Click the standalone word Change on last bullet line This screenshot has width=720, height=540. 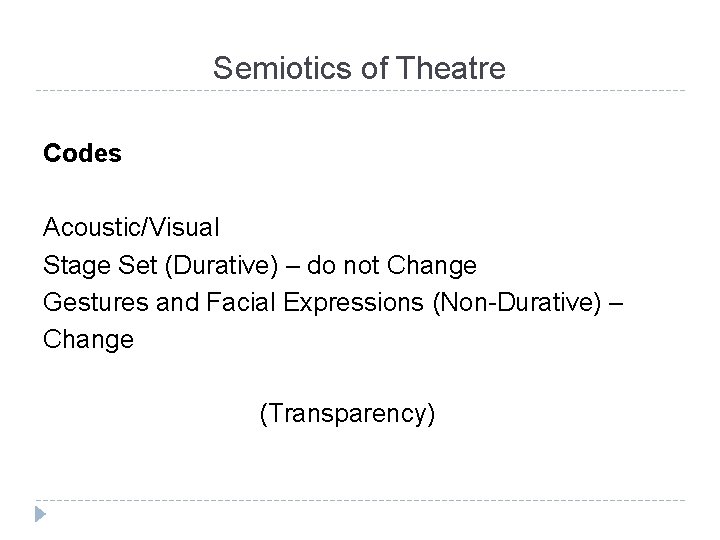pos(88,339)
